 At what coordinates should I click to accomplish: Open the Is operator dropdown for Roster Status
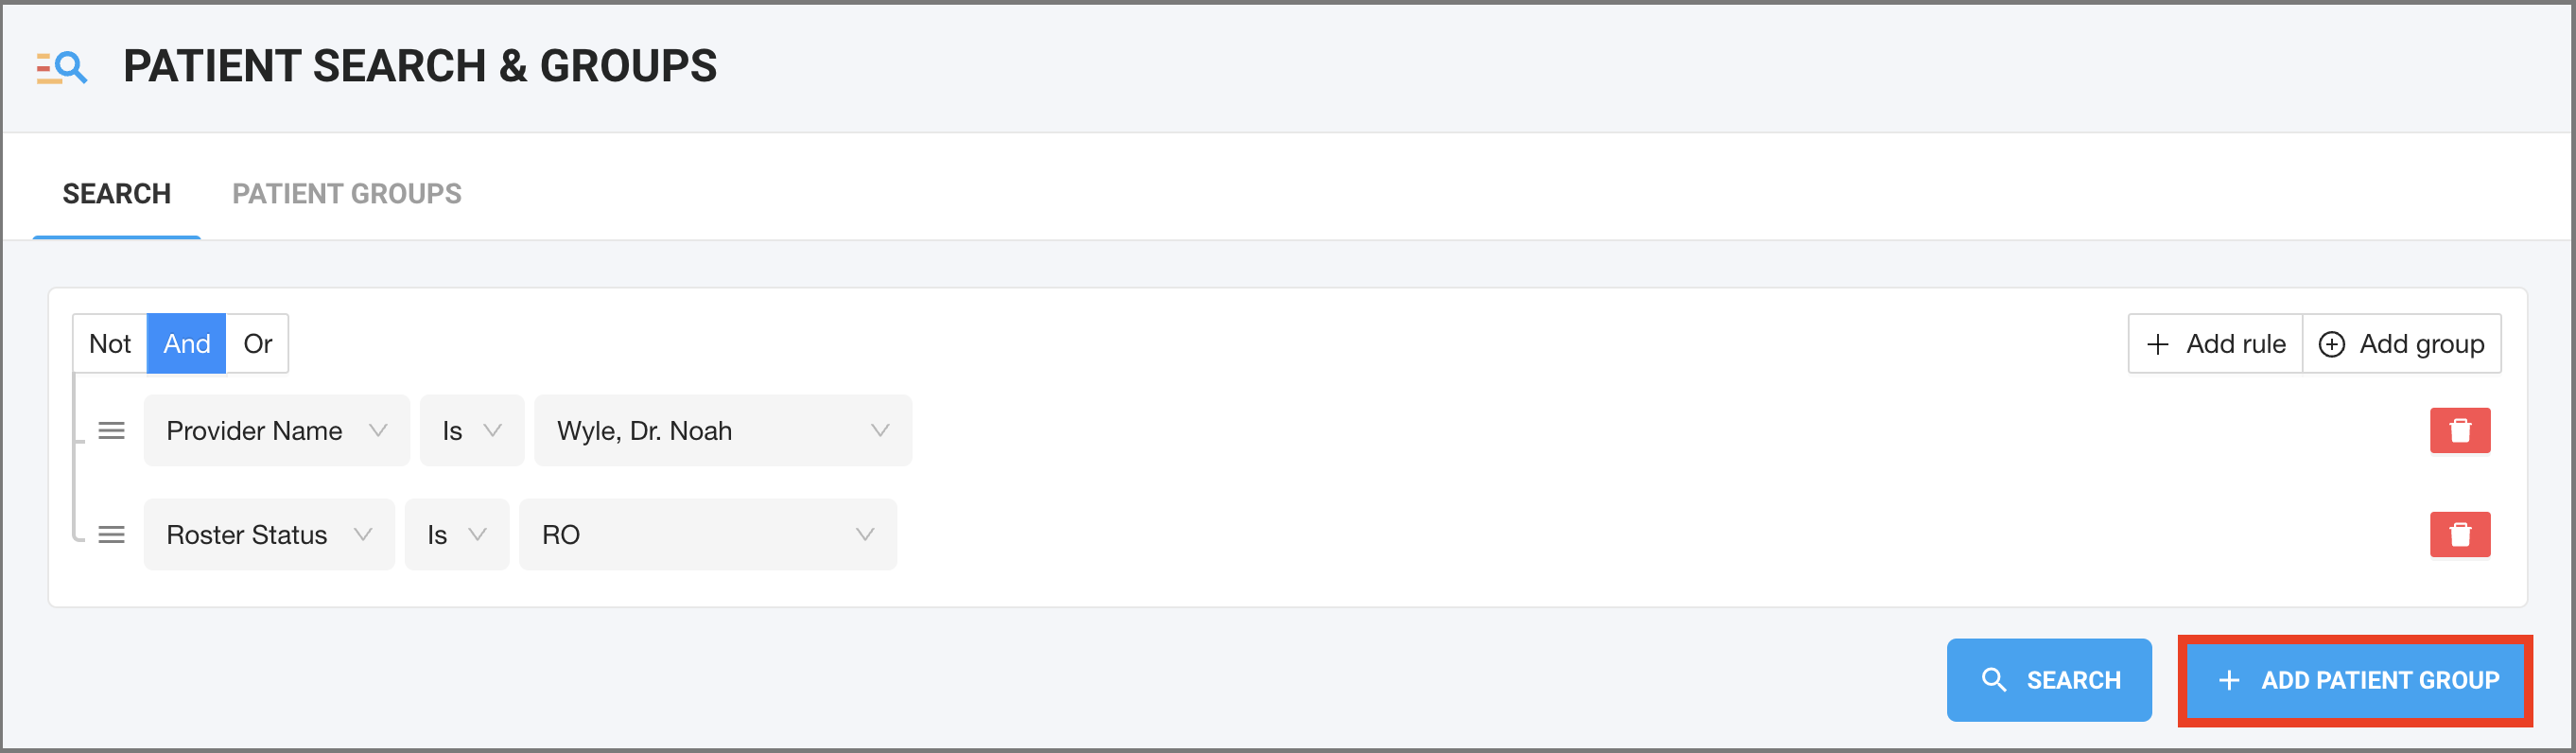pos(456,534)
